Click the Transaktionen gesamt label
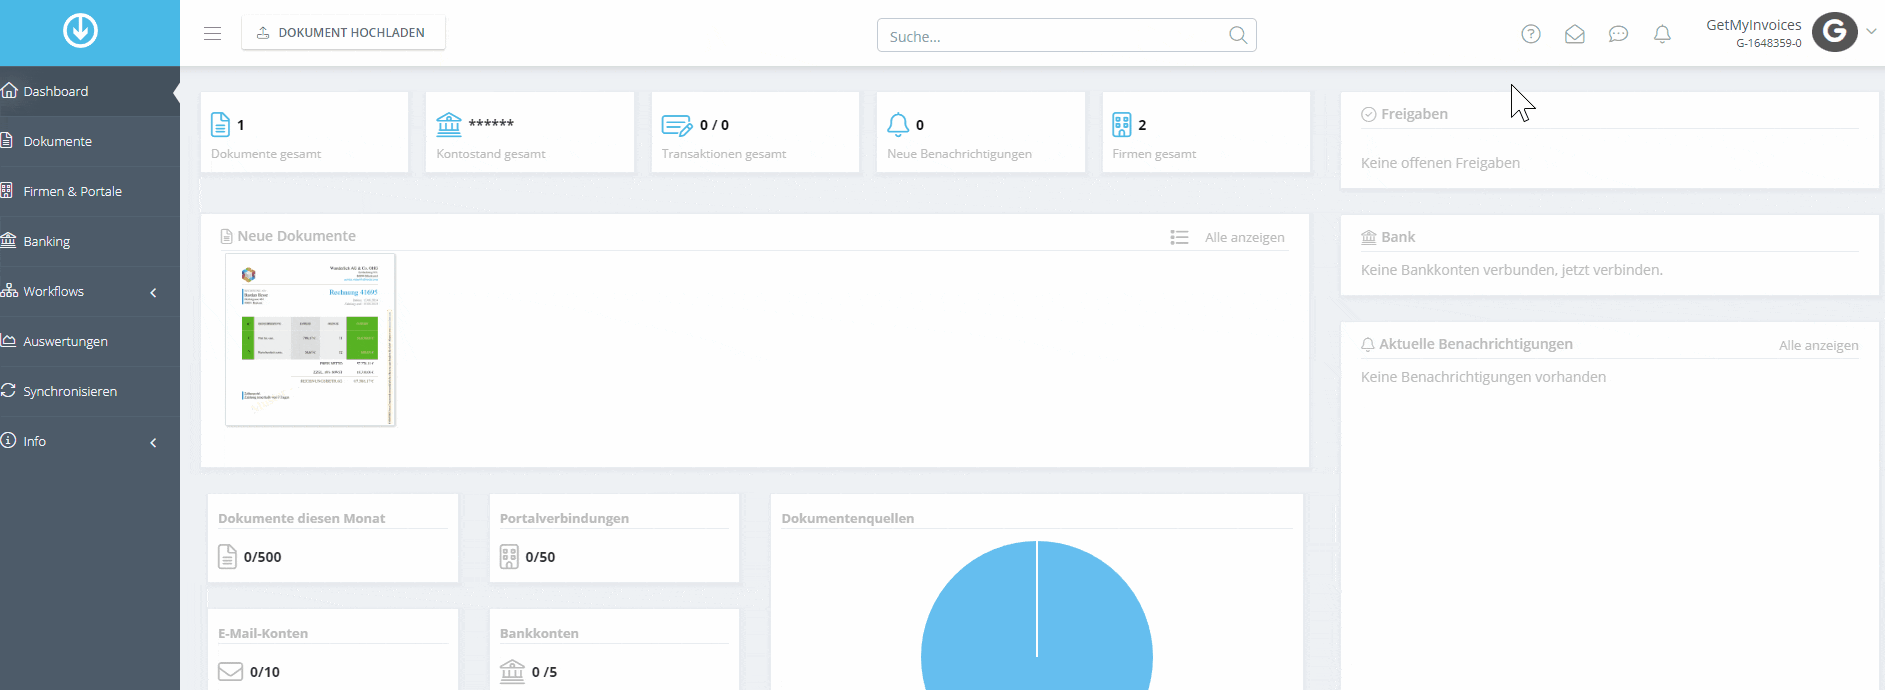This screenshot has height=690, width=1885. coord(724,154)
